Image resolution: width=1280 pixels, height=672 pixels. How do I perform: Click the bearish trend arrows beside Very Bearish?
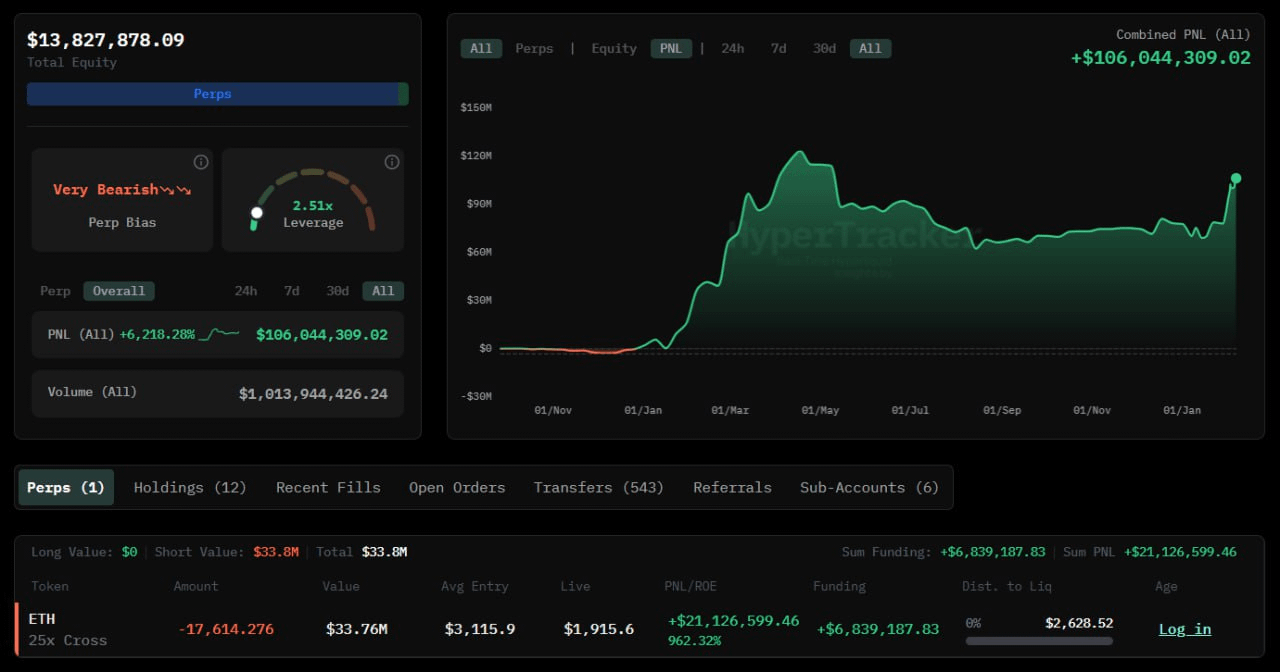click(176, 190)
